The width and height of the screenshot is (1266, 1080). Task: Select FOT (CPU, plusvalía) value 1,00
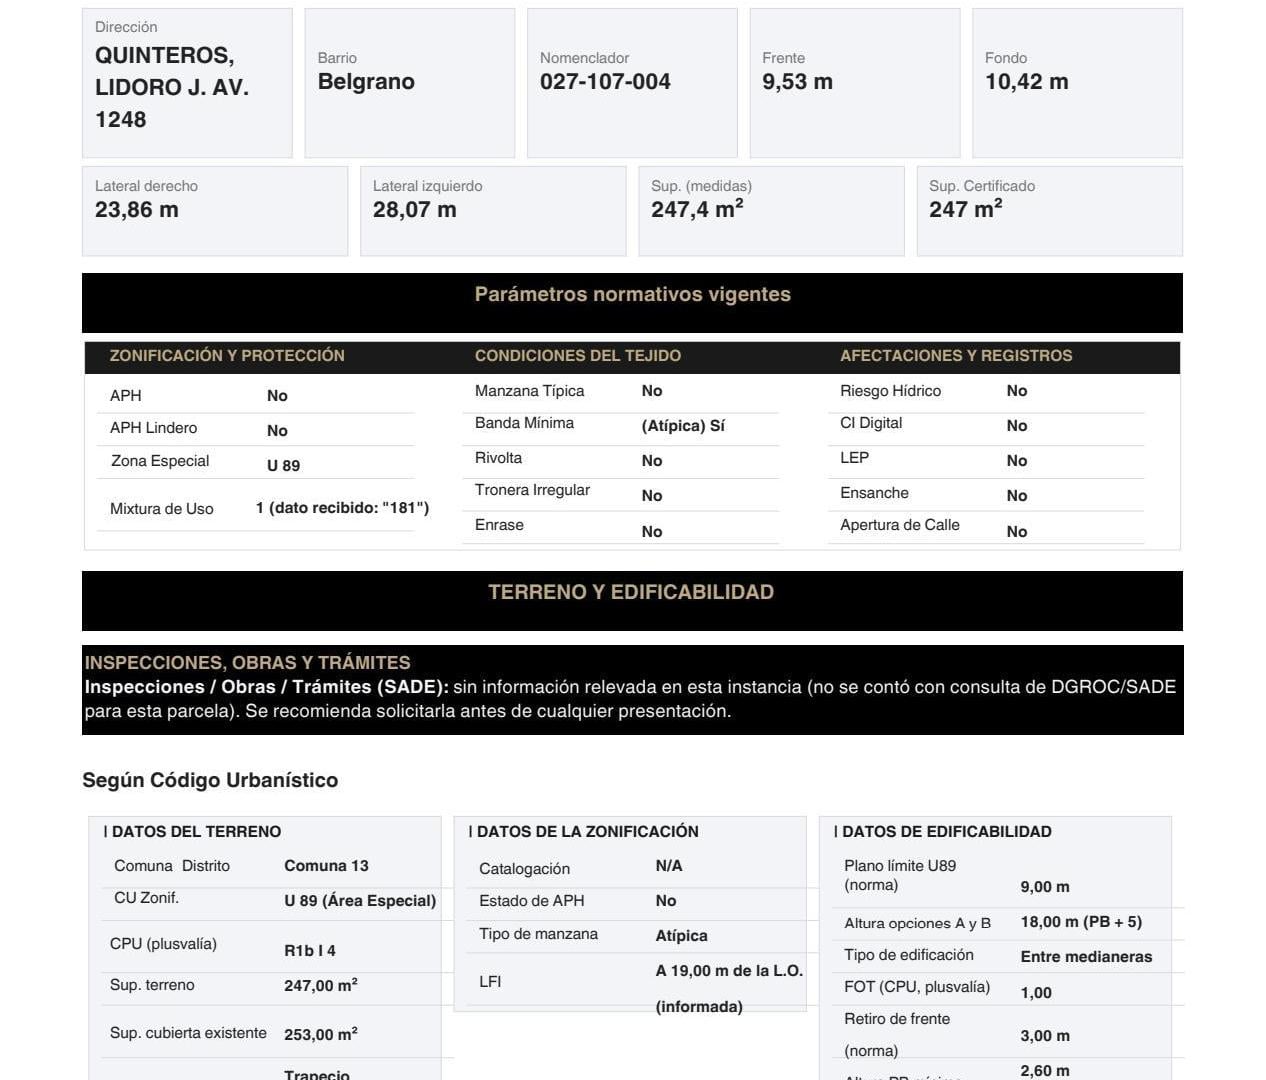coord(1036,993)
